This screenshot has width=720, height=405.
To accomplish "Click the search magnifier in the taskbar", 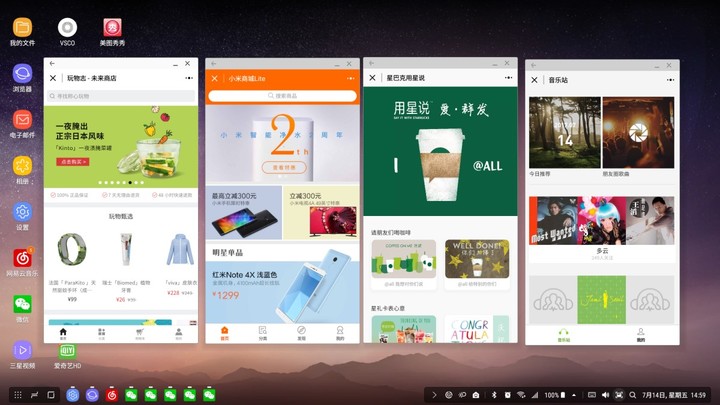I will click(x=632, y=395).
